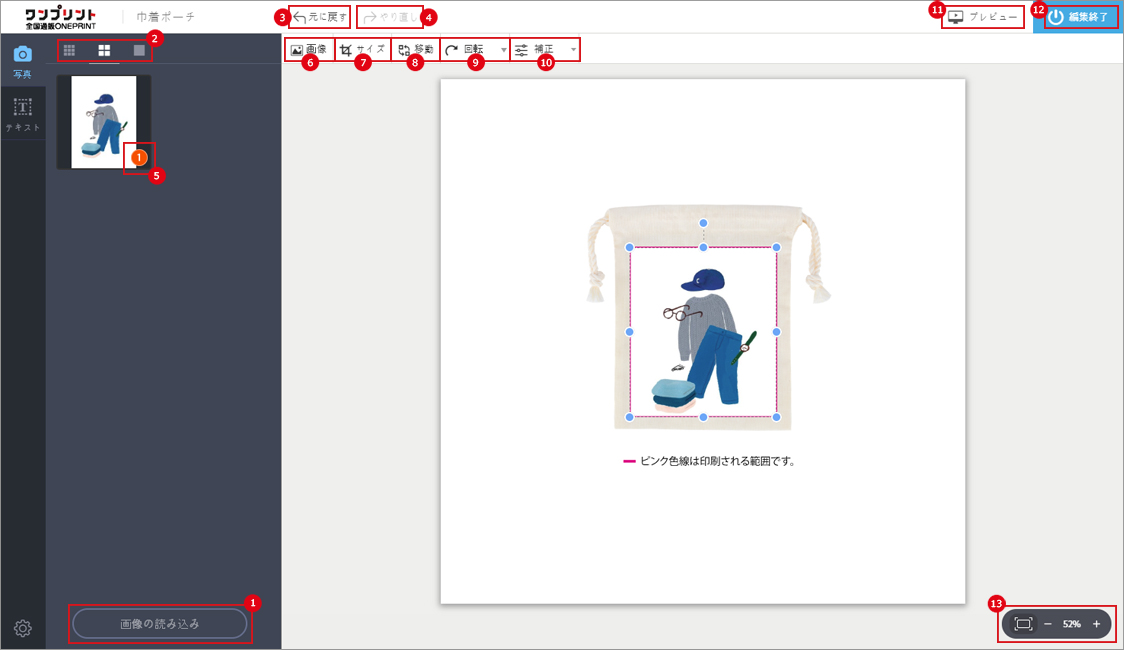1124x650 pixels.
Task: Click the fit-to-screen zoom icon
Action: [x=1023, y=624]
